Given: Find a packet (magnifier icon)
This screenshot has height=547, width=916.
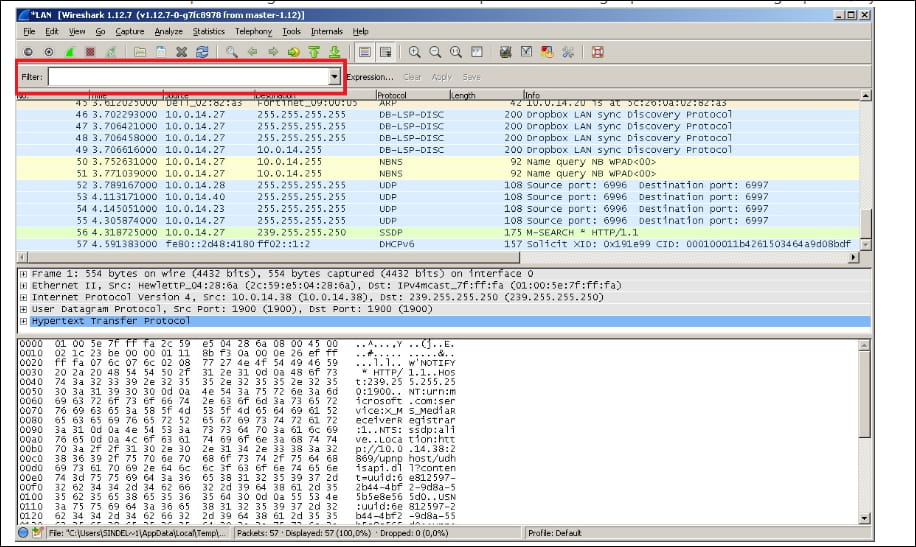Looking at the screenshot, I should pyautogui.click(x=231, y=52).
